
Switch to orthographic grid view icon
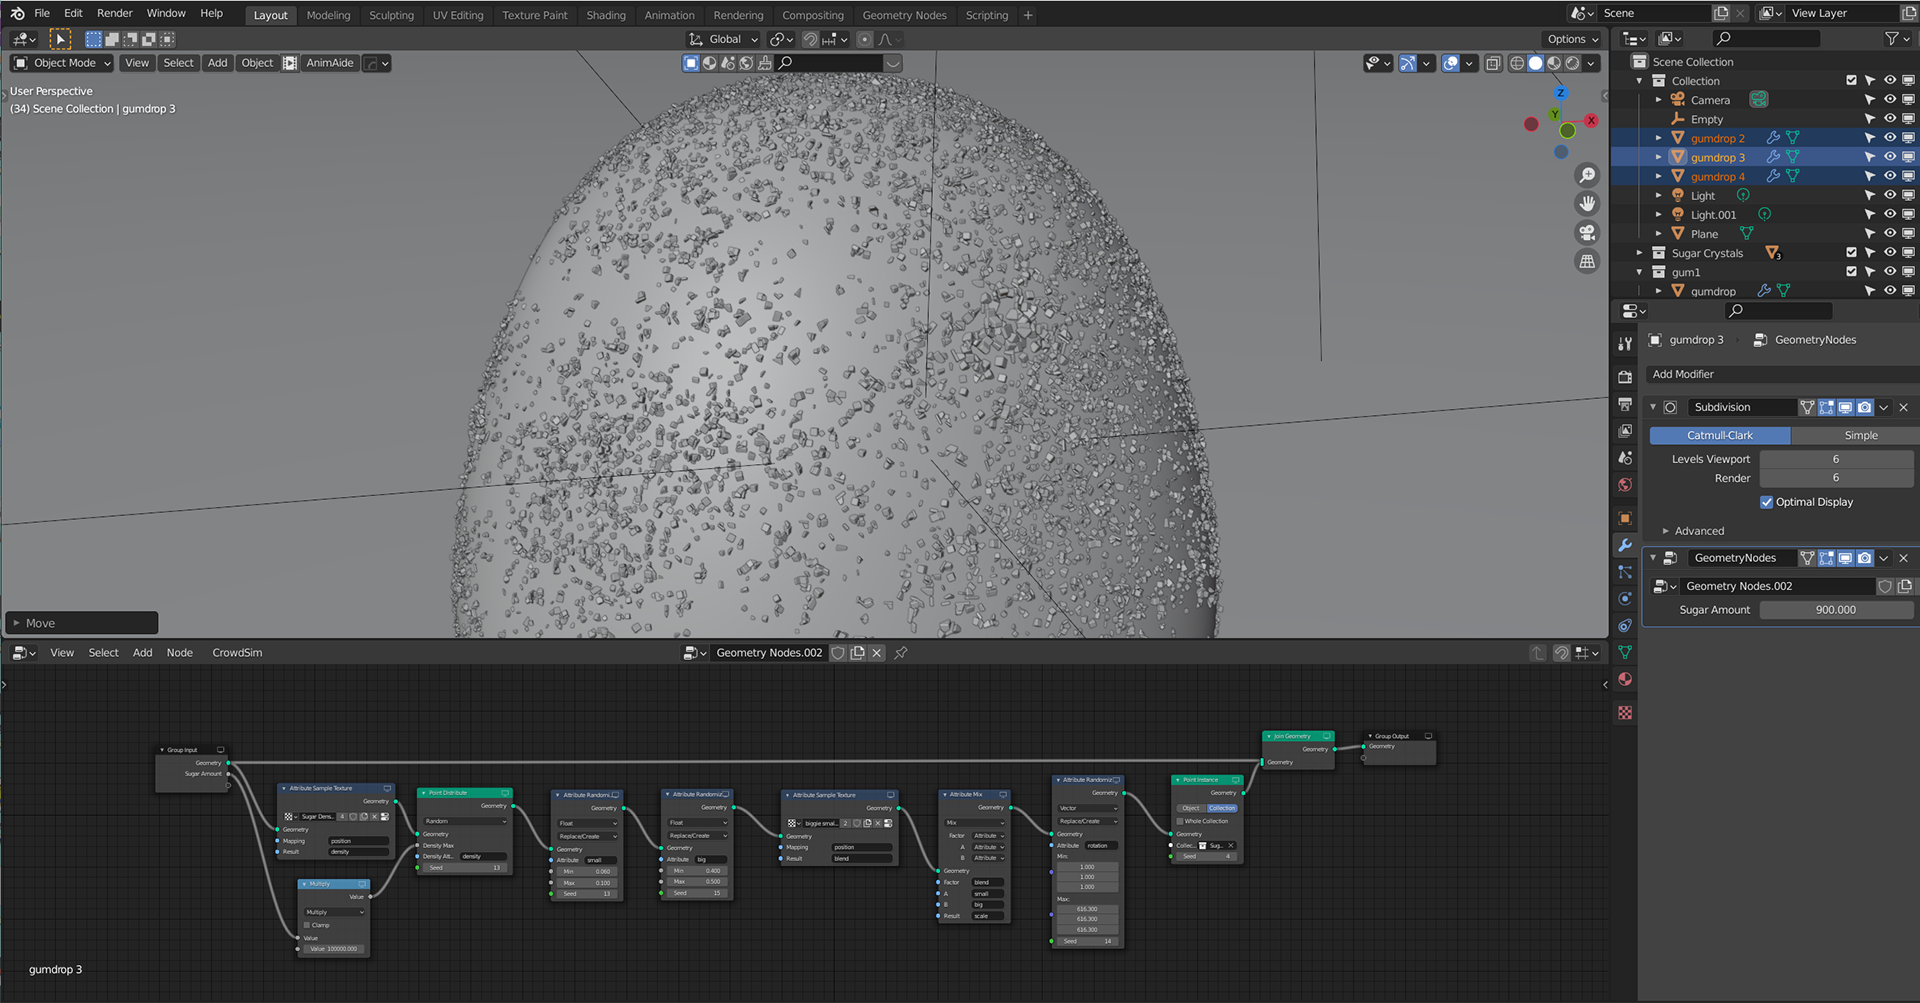[1587, 262]
